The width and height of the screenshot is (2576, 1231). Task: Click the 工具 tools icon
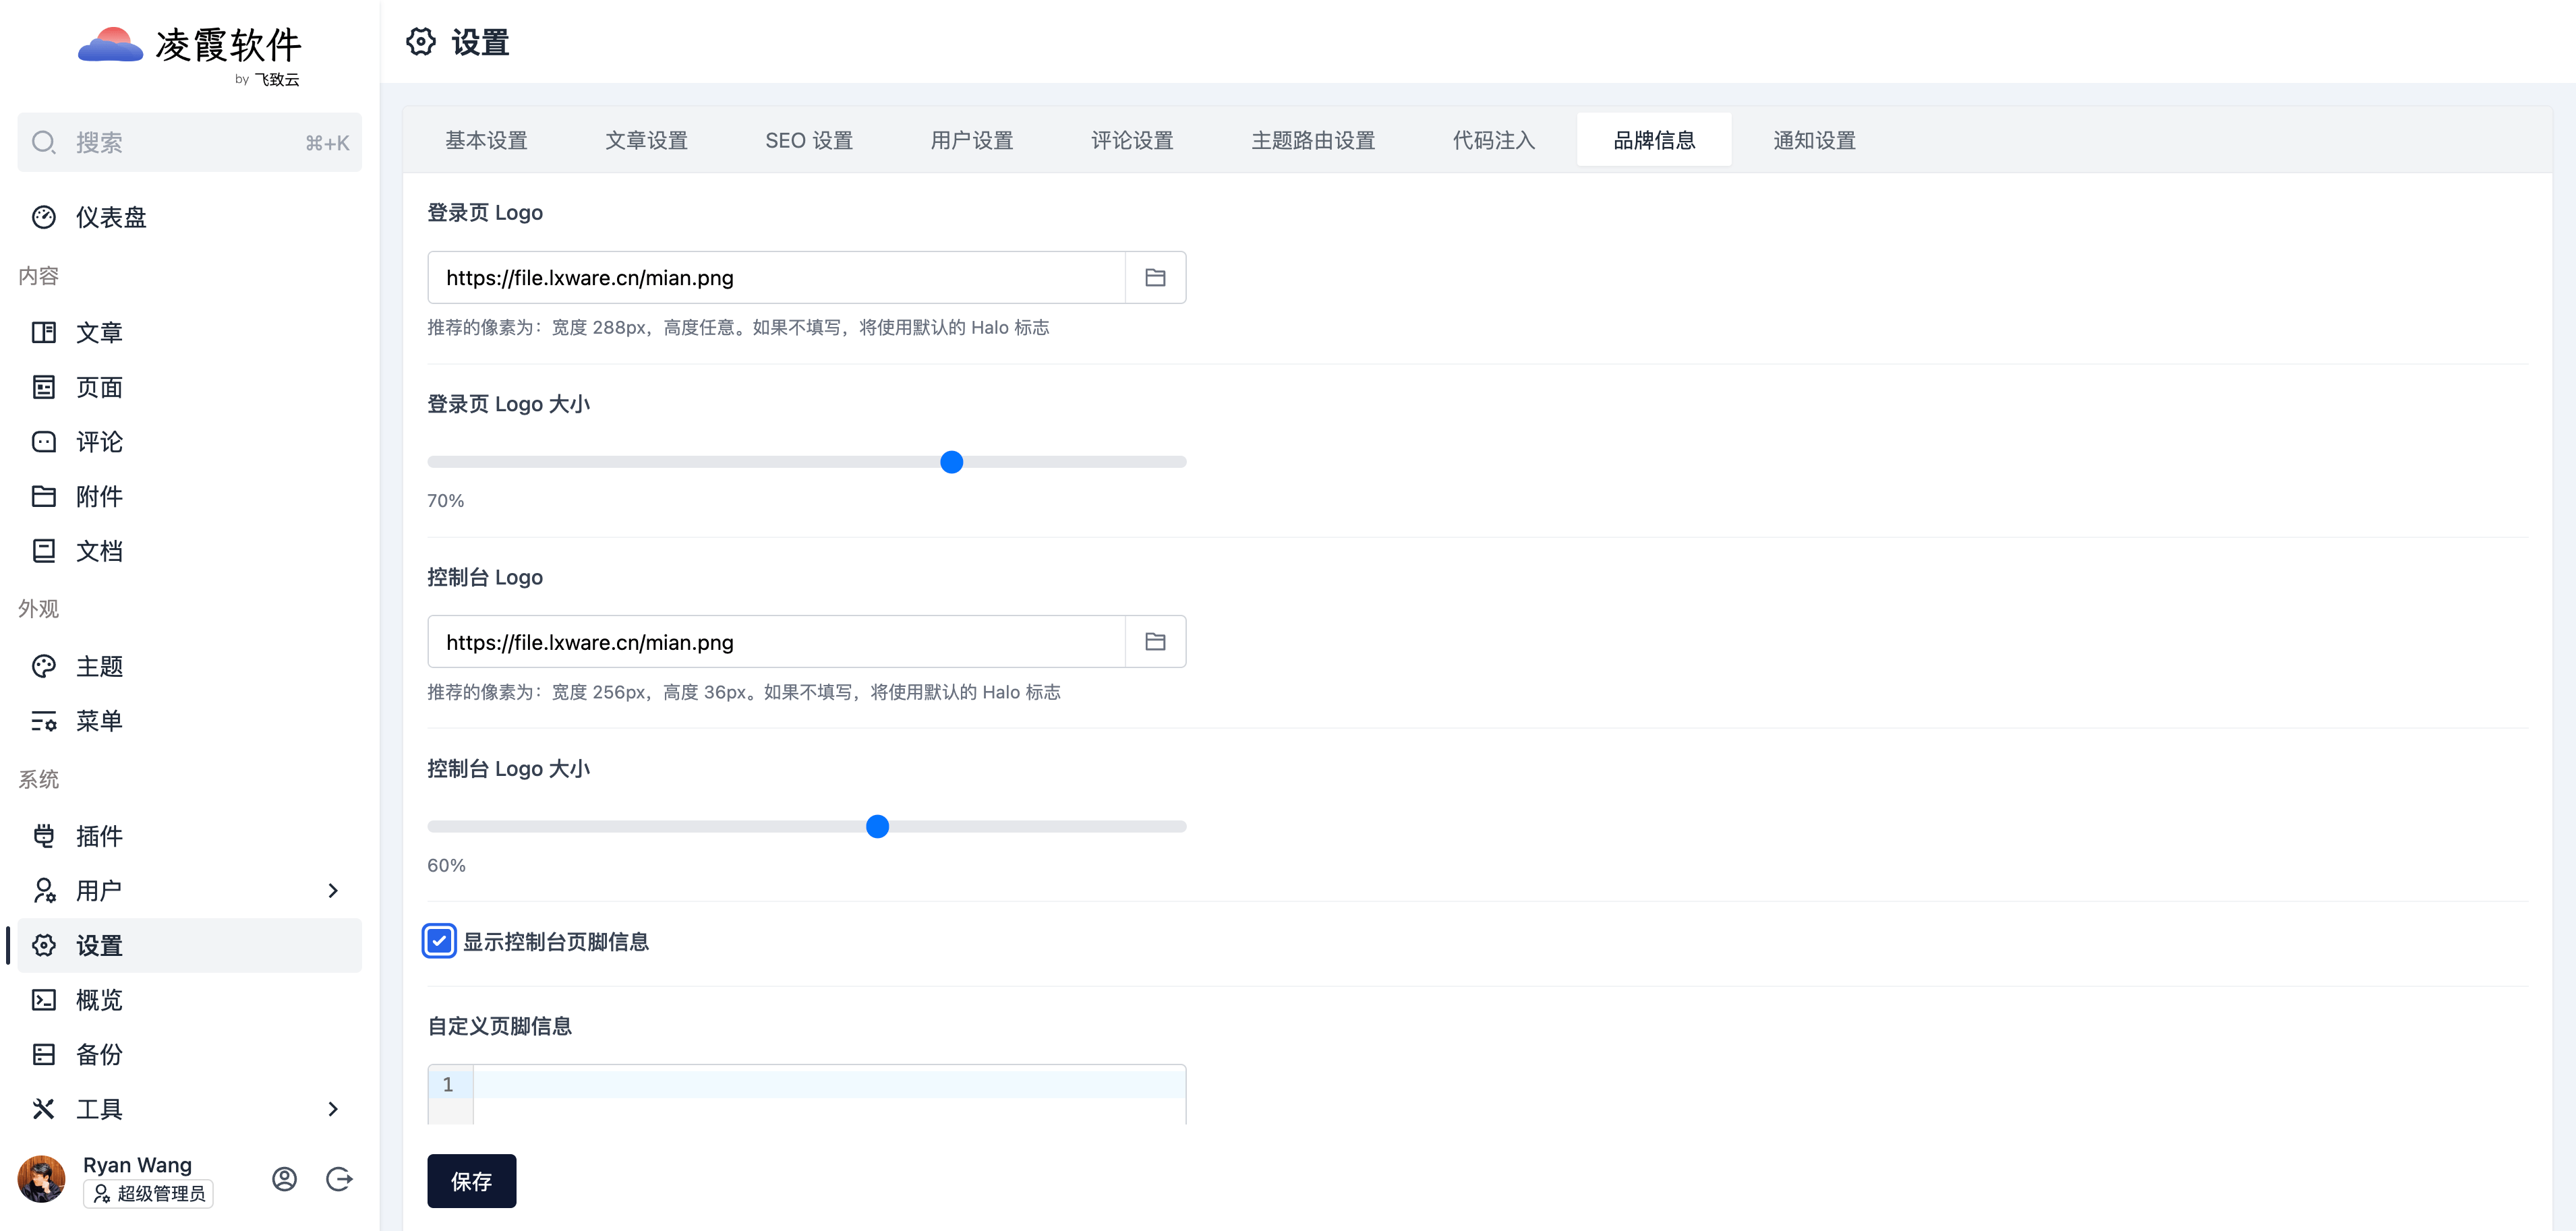(44, 1109)
